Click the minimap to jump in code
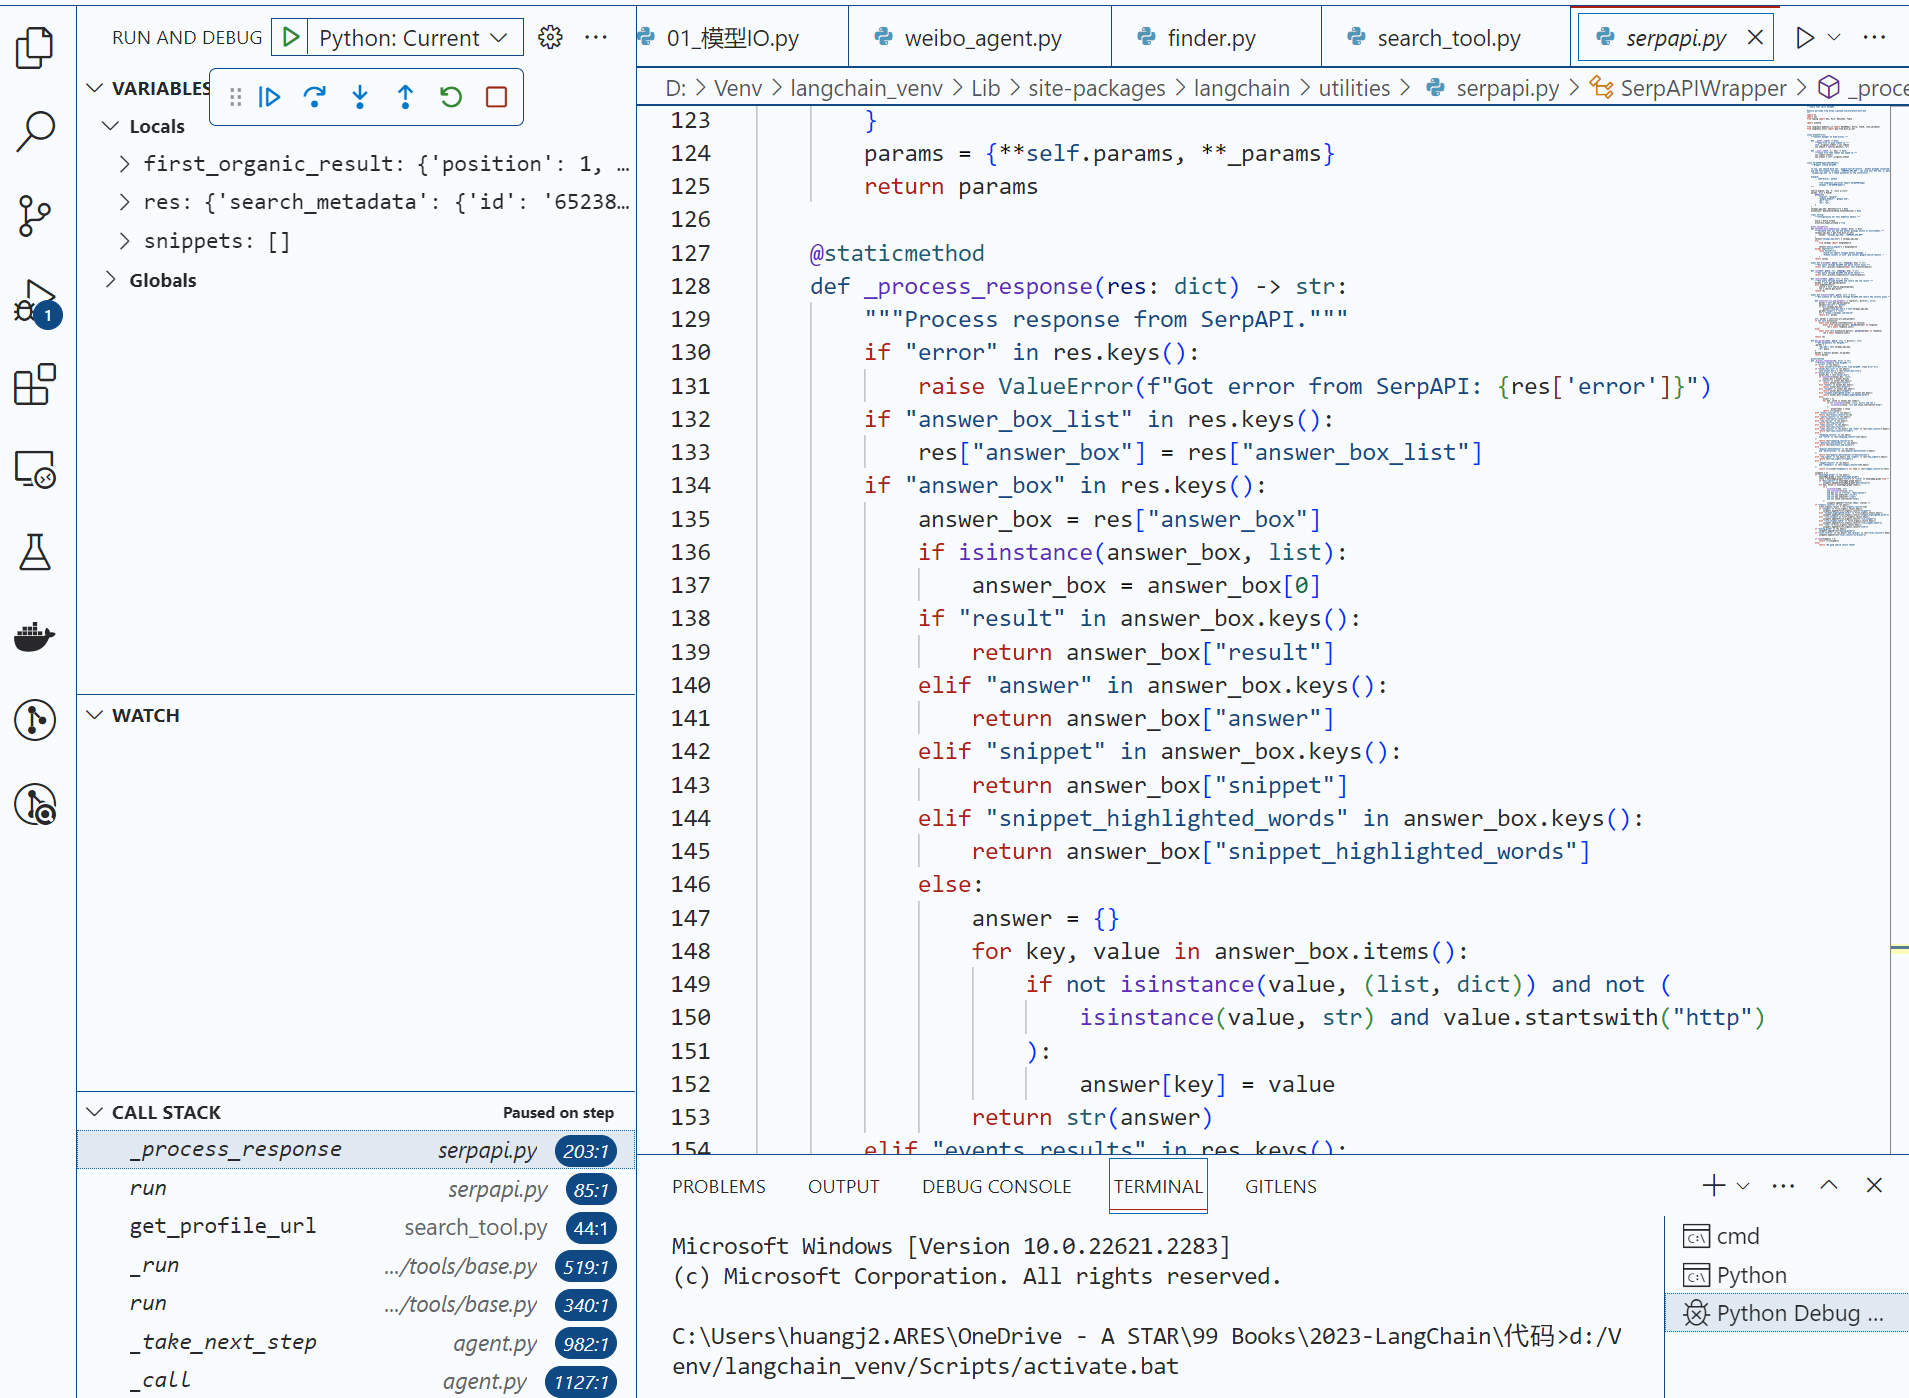The height and width of the screenshot is (1398, 1909). 1848,300
